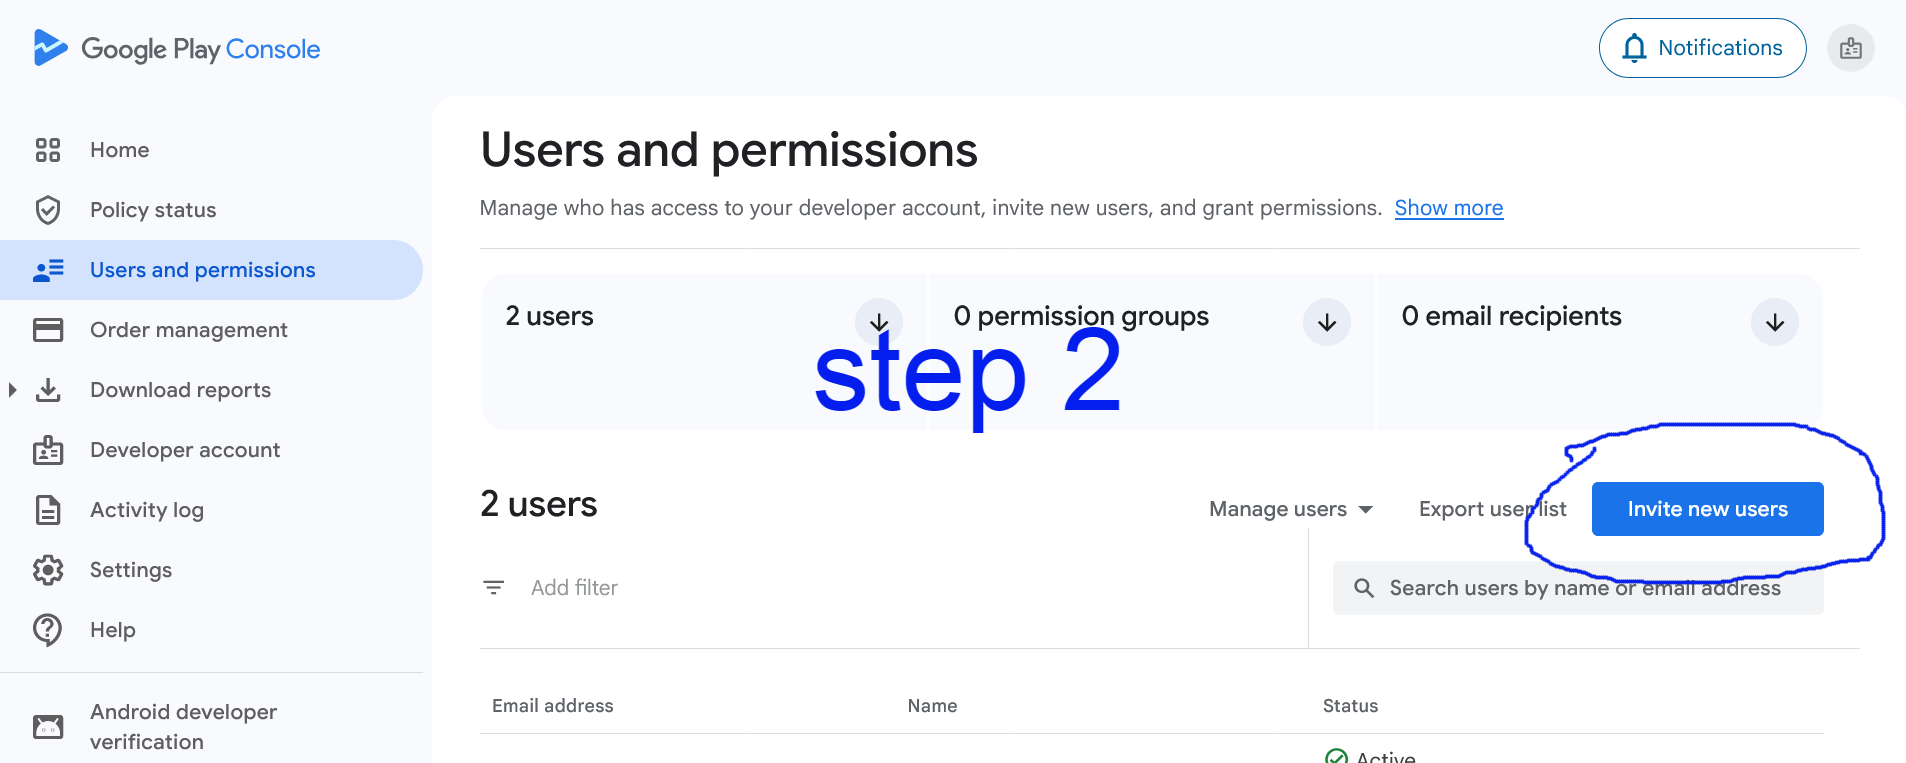
Task: Click the Invite new users button
Action: (x=1707, y=509)
